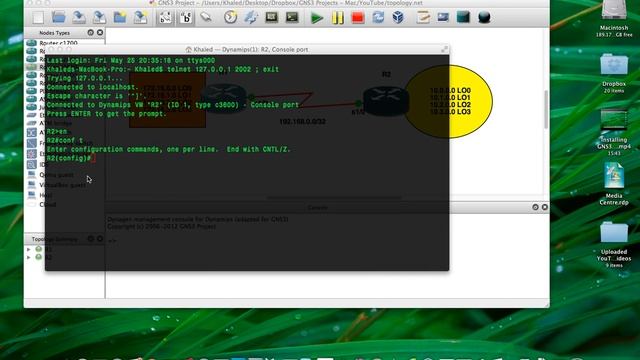Viewport: 640px width, 360px height.
Task: Open the AUX console terminal icon
Action: point(292,17)
